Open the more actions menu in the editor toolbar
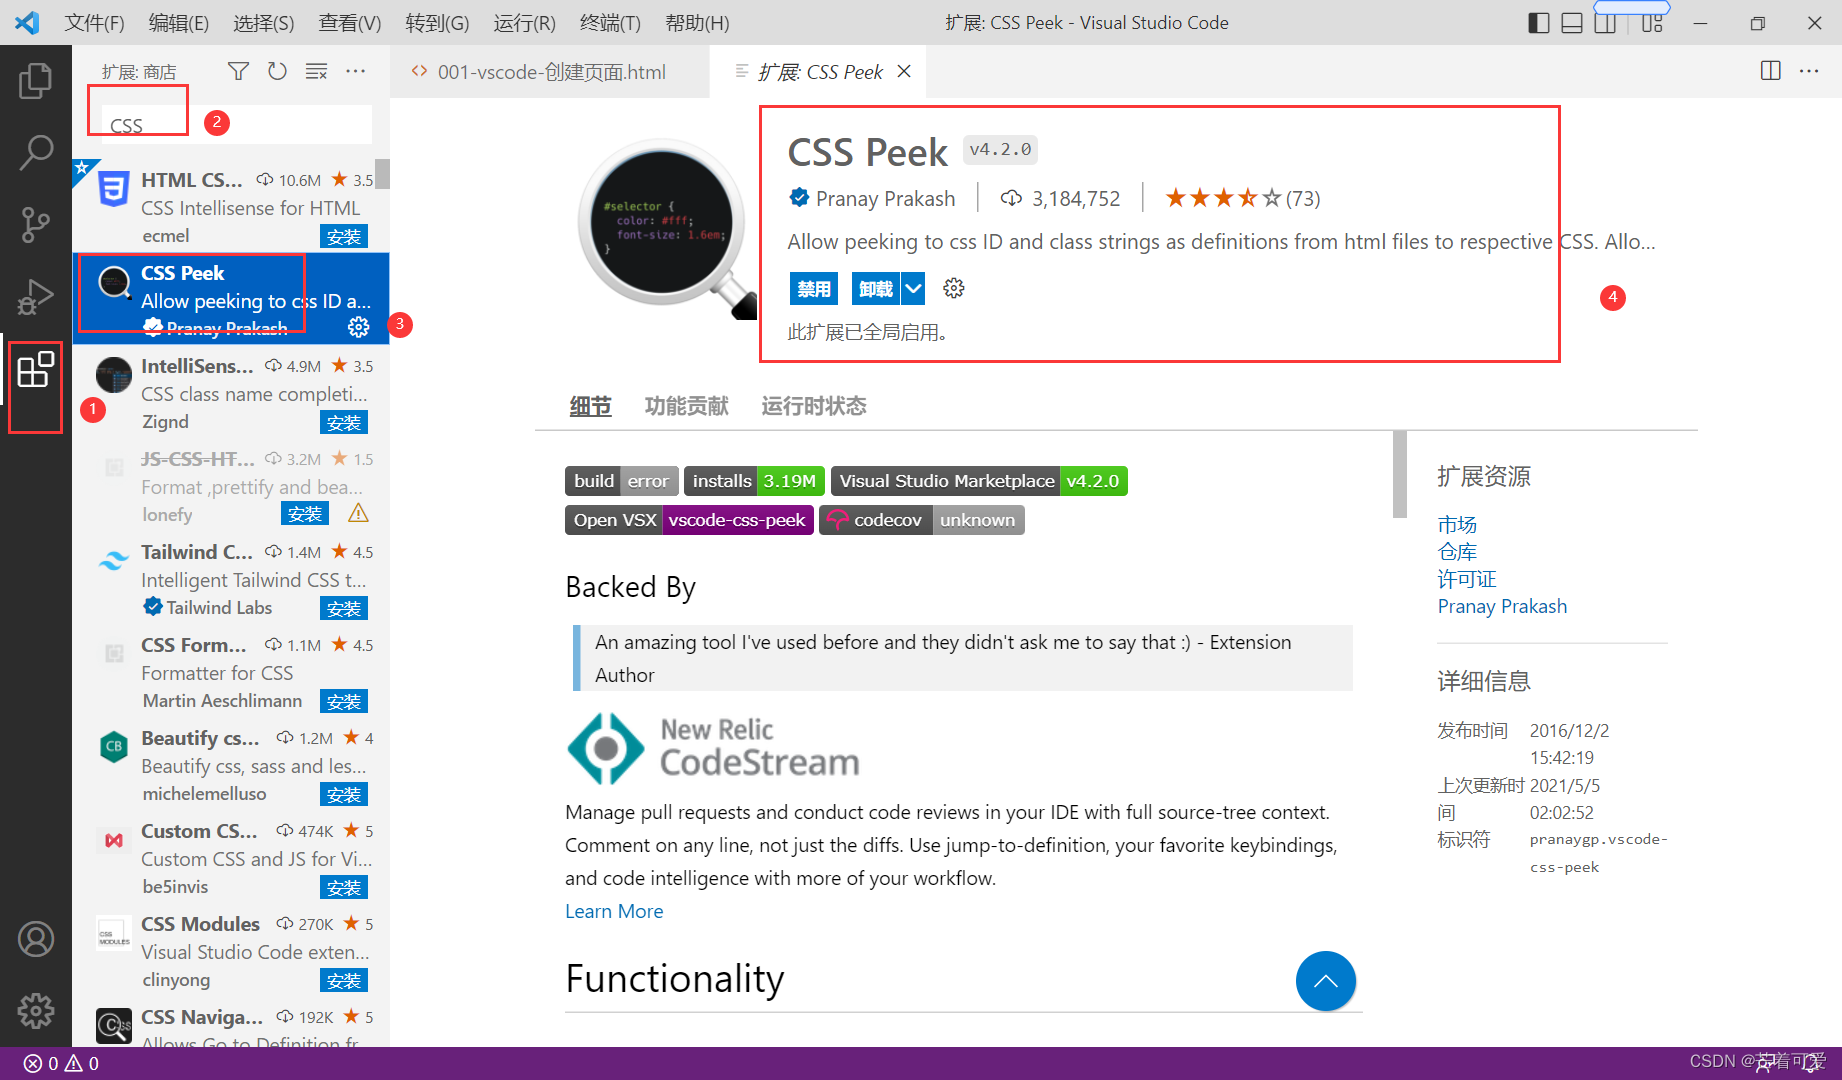The width and height of the screenshot is (1842, 1080). (1810, 71)
